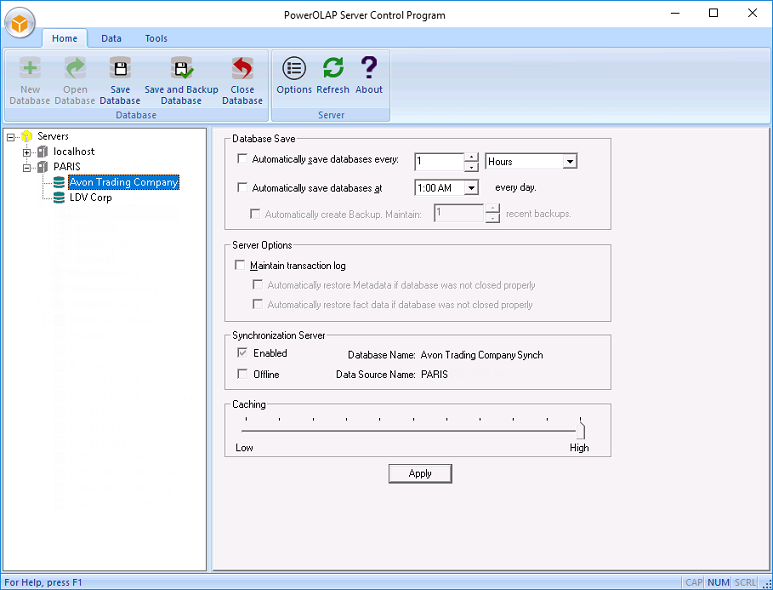
Task: Decrease the save interval spinner
Action: click(471, 166)
